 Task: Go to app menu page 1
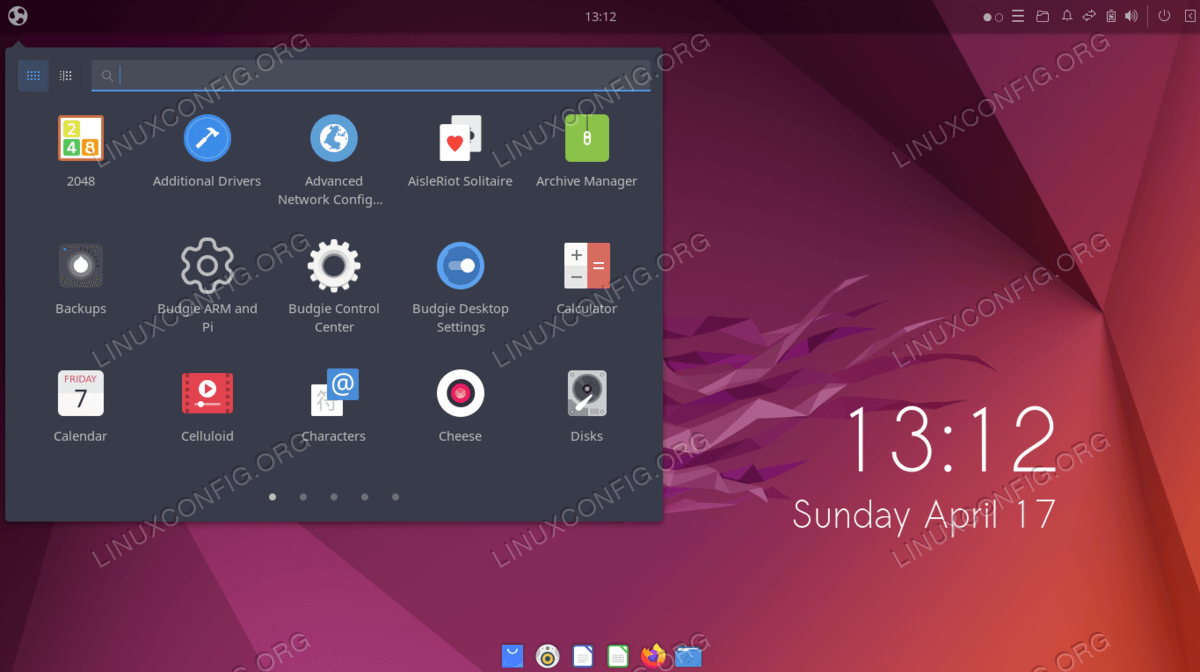(x=272, y=496)
